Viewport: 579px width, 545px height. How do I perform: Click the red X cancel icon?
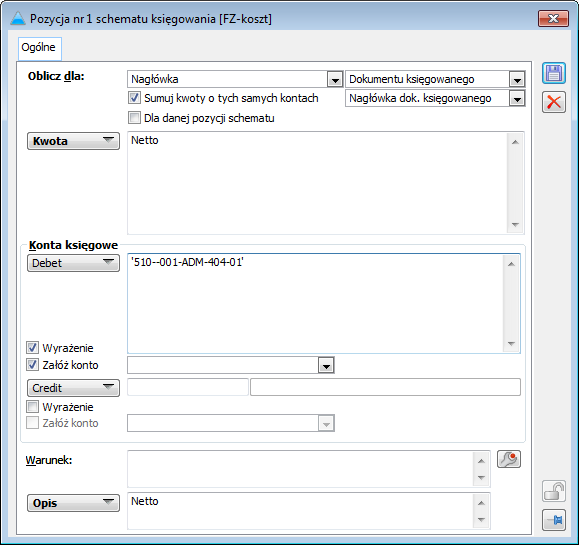tap(554, 102)
